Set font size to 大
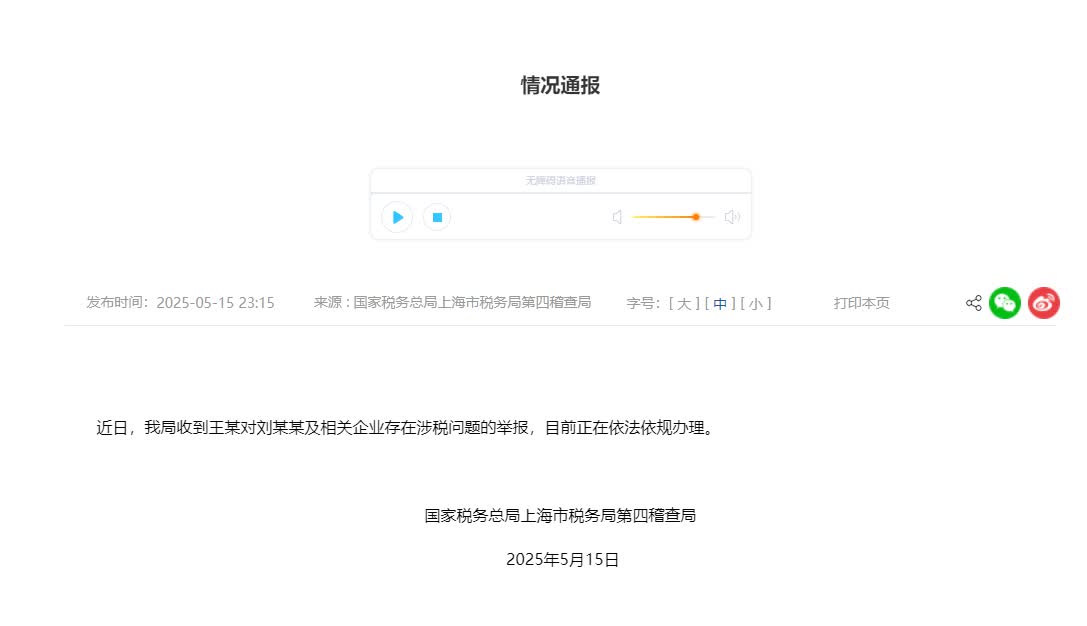The height and width of the screenshot is (626, 1087). click(x=684, y=304)
